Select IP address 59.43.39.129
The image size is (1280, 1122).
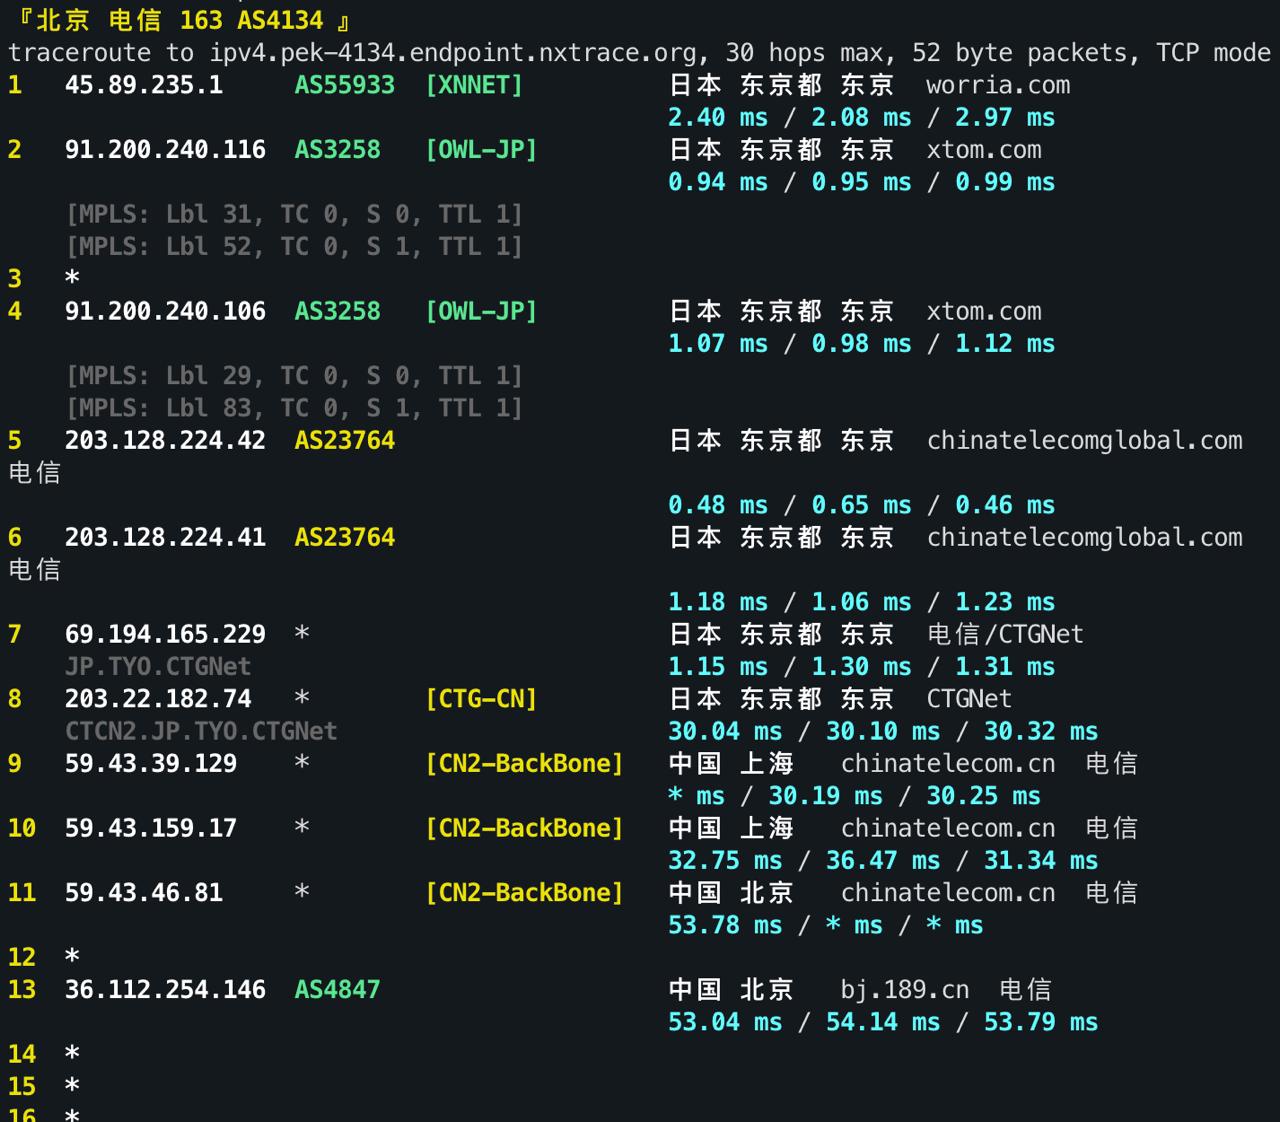click(x=151, y=763)
